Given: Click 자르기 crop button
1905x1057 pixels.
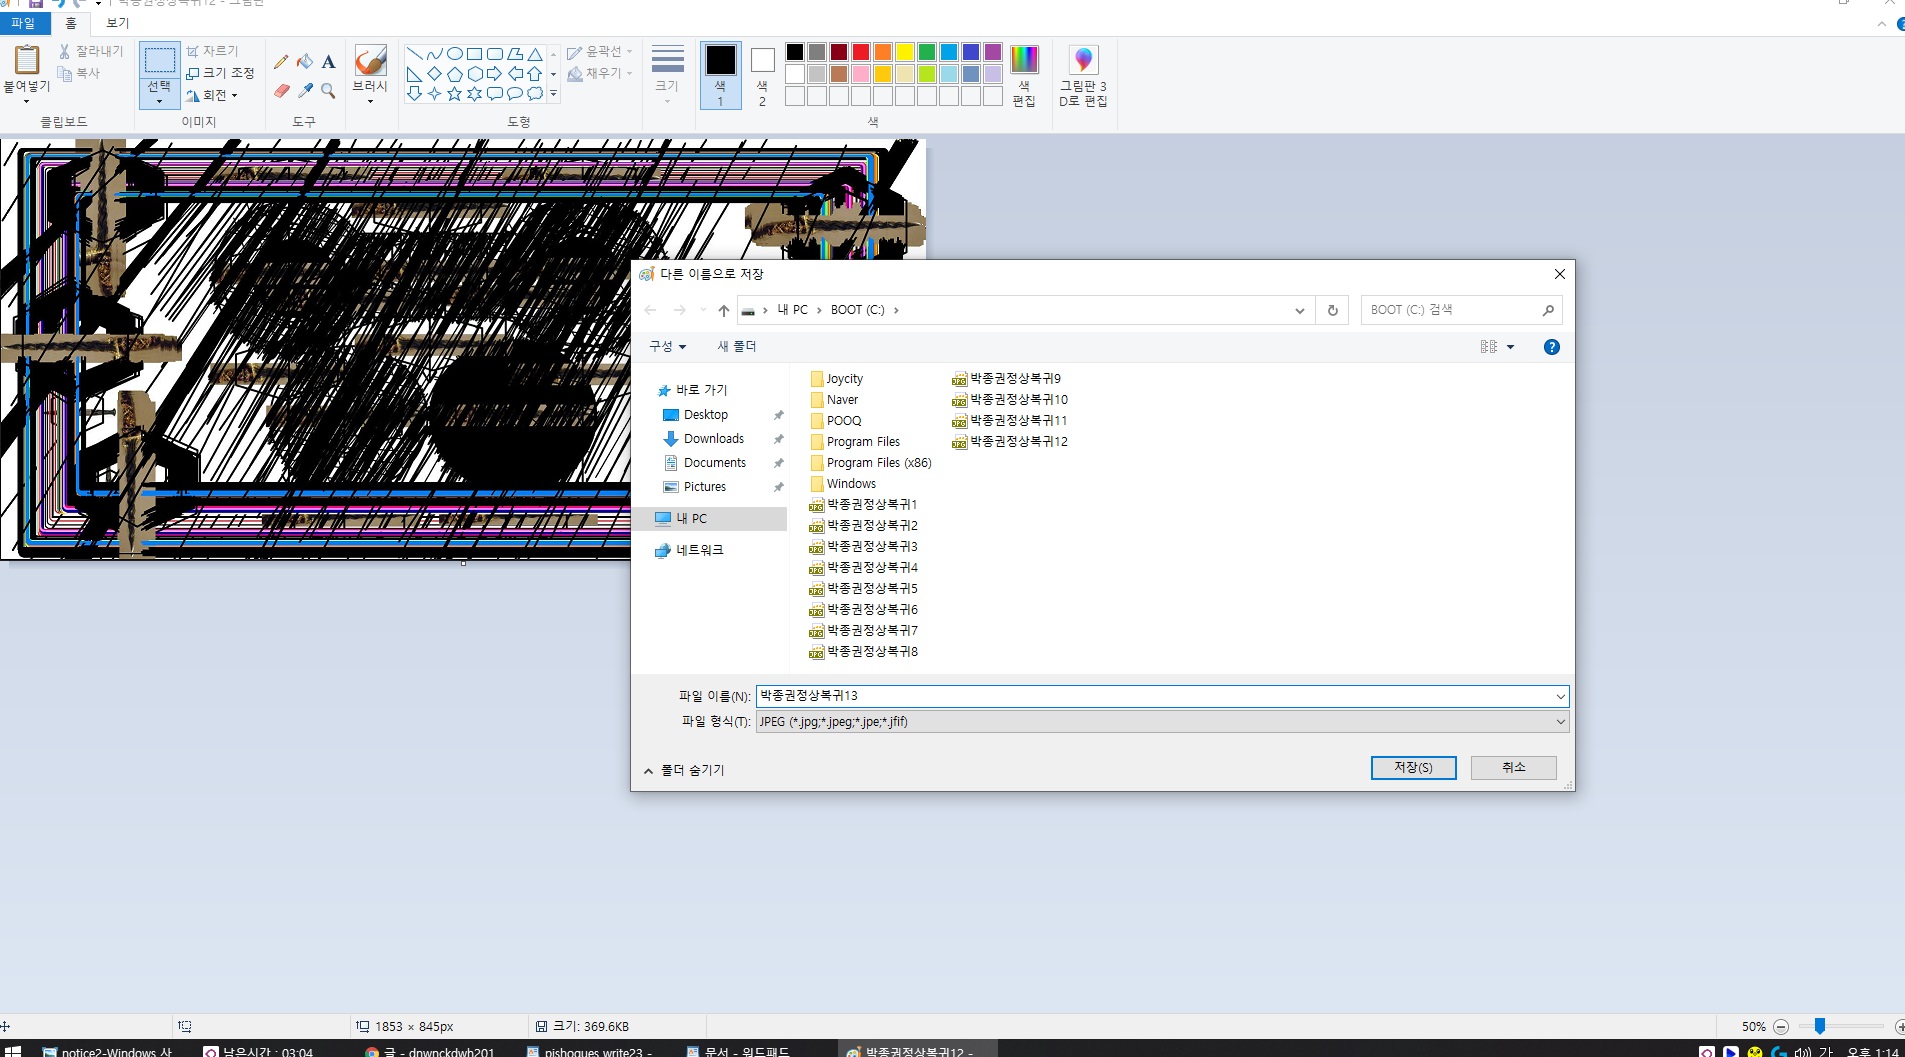Looking at the screenshot, I should point(212,51).
